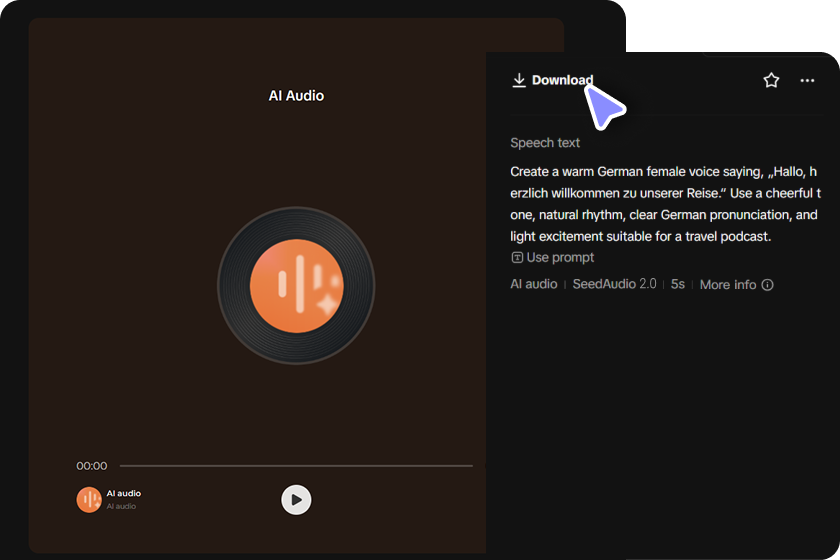Click the 'AI Audio' title text
Image resolution: width=840 pixels, height=560 pixels.
click(296, 96)
